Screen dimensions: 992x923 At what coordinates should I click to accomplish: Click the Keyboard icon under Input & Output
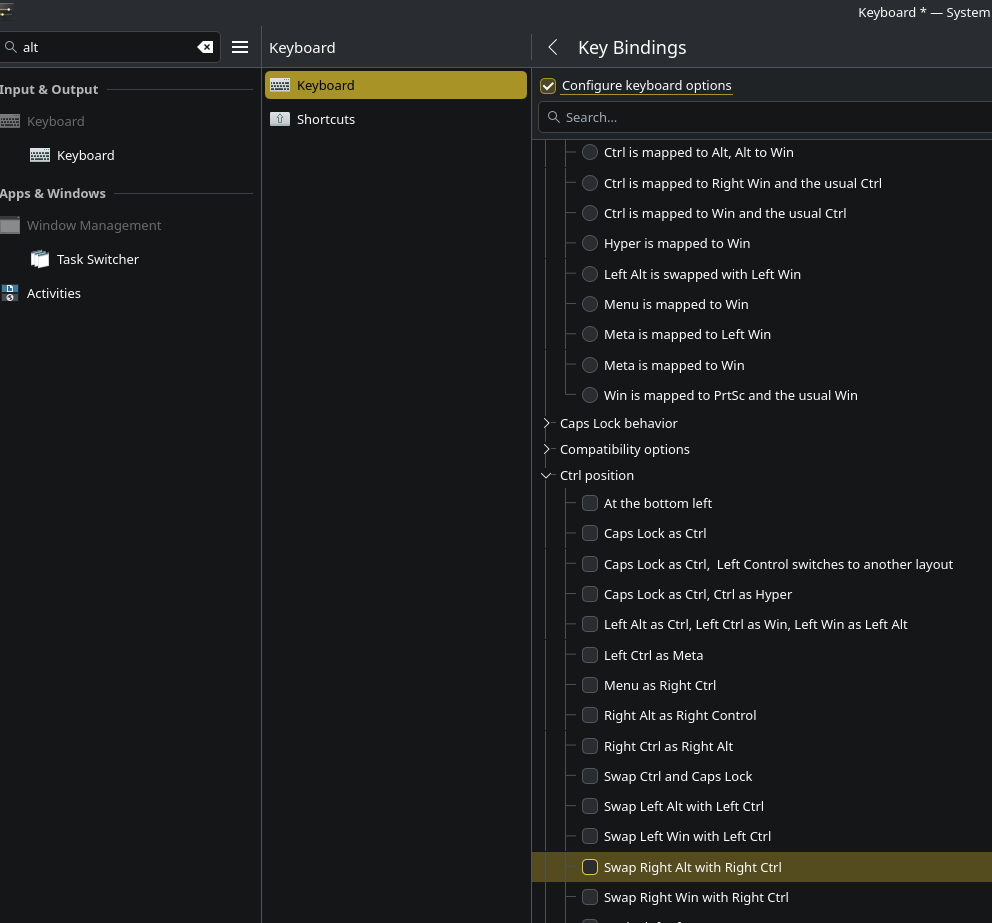(x=40, y=155)
